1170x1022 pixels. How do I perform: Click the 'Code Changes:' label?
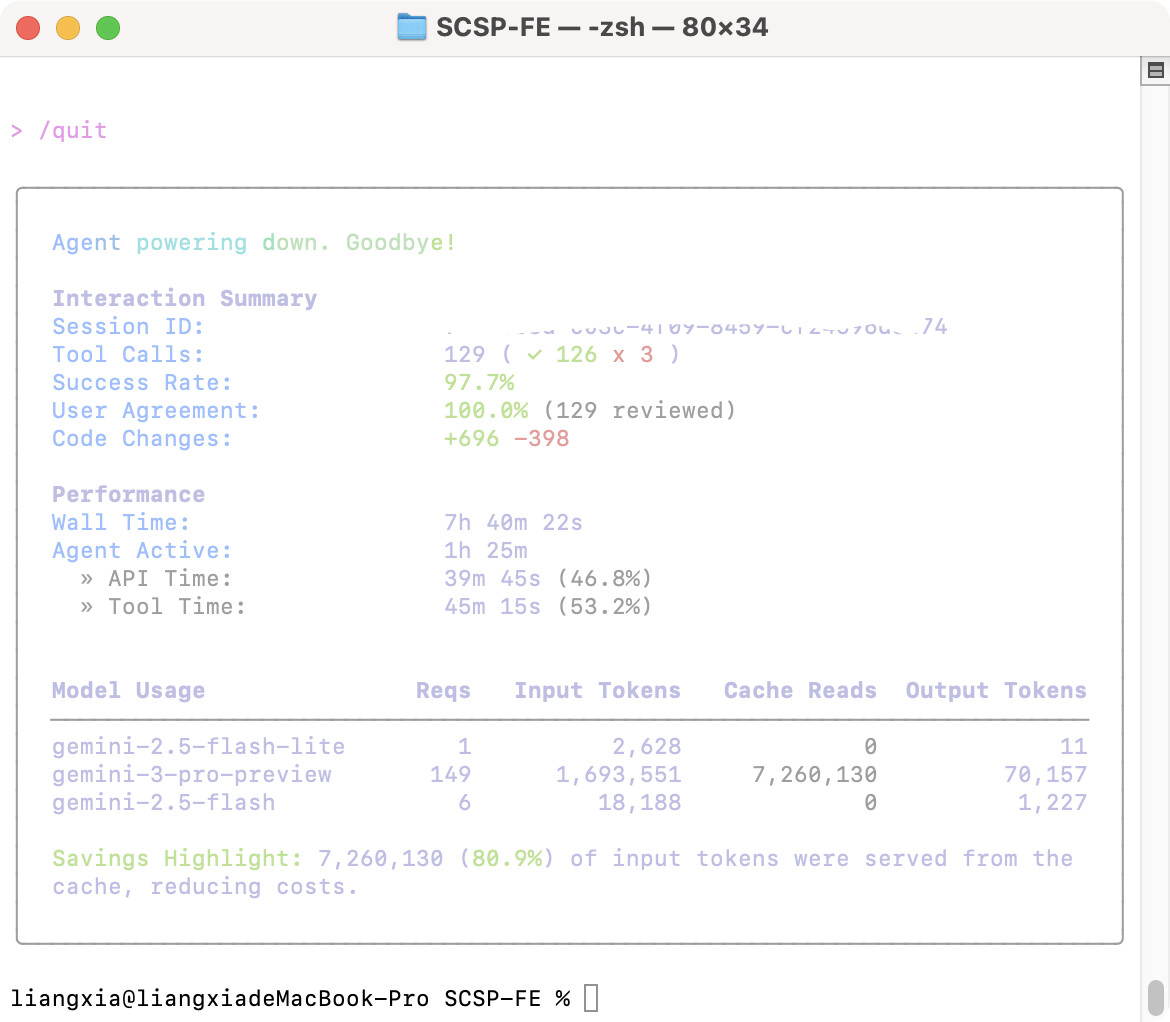click(x=142, y=439)
